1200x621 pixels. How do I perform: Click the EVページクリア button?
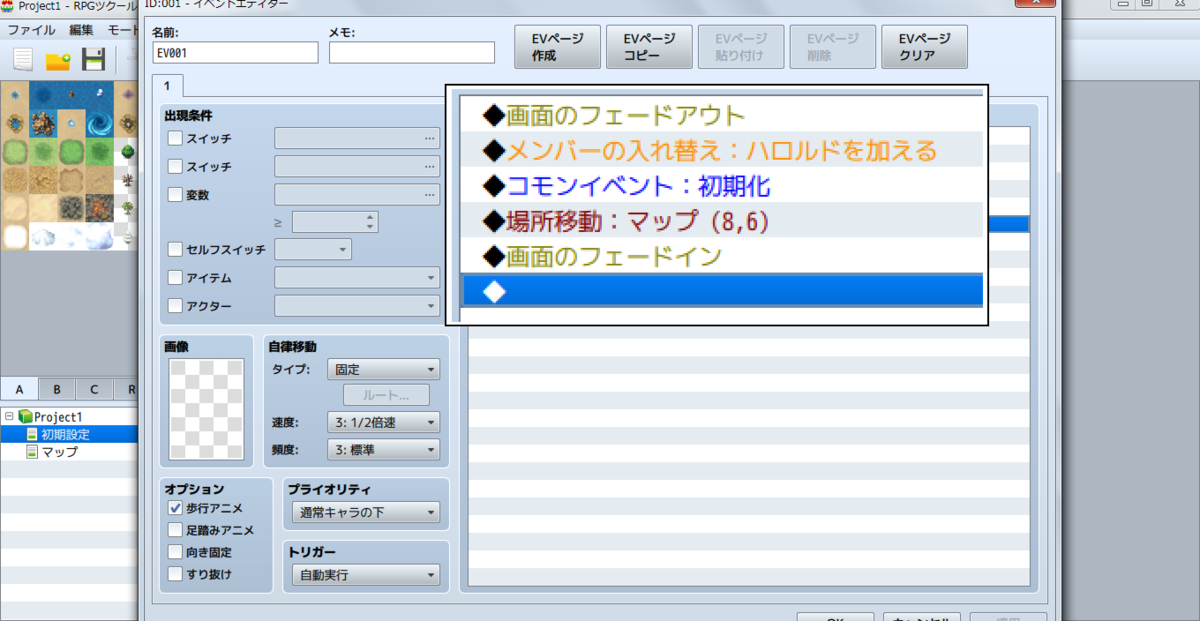coord(924,47)
